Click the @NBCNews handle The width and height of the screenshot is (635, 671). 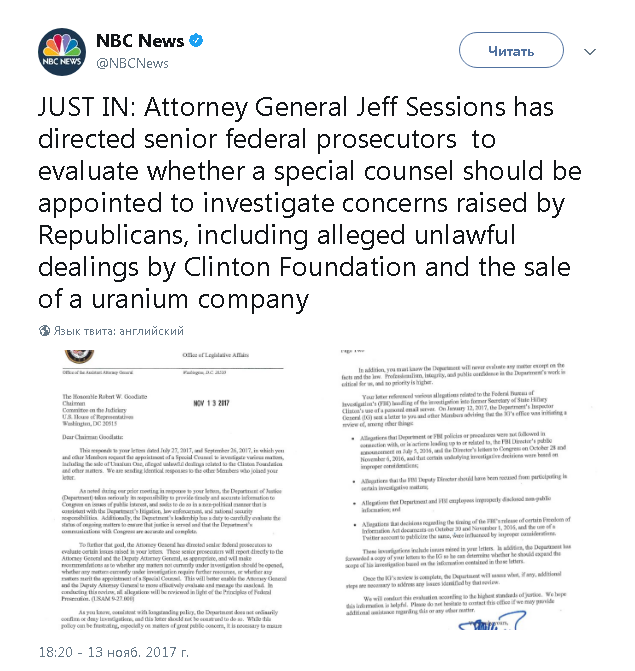(132, 63)
